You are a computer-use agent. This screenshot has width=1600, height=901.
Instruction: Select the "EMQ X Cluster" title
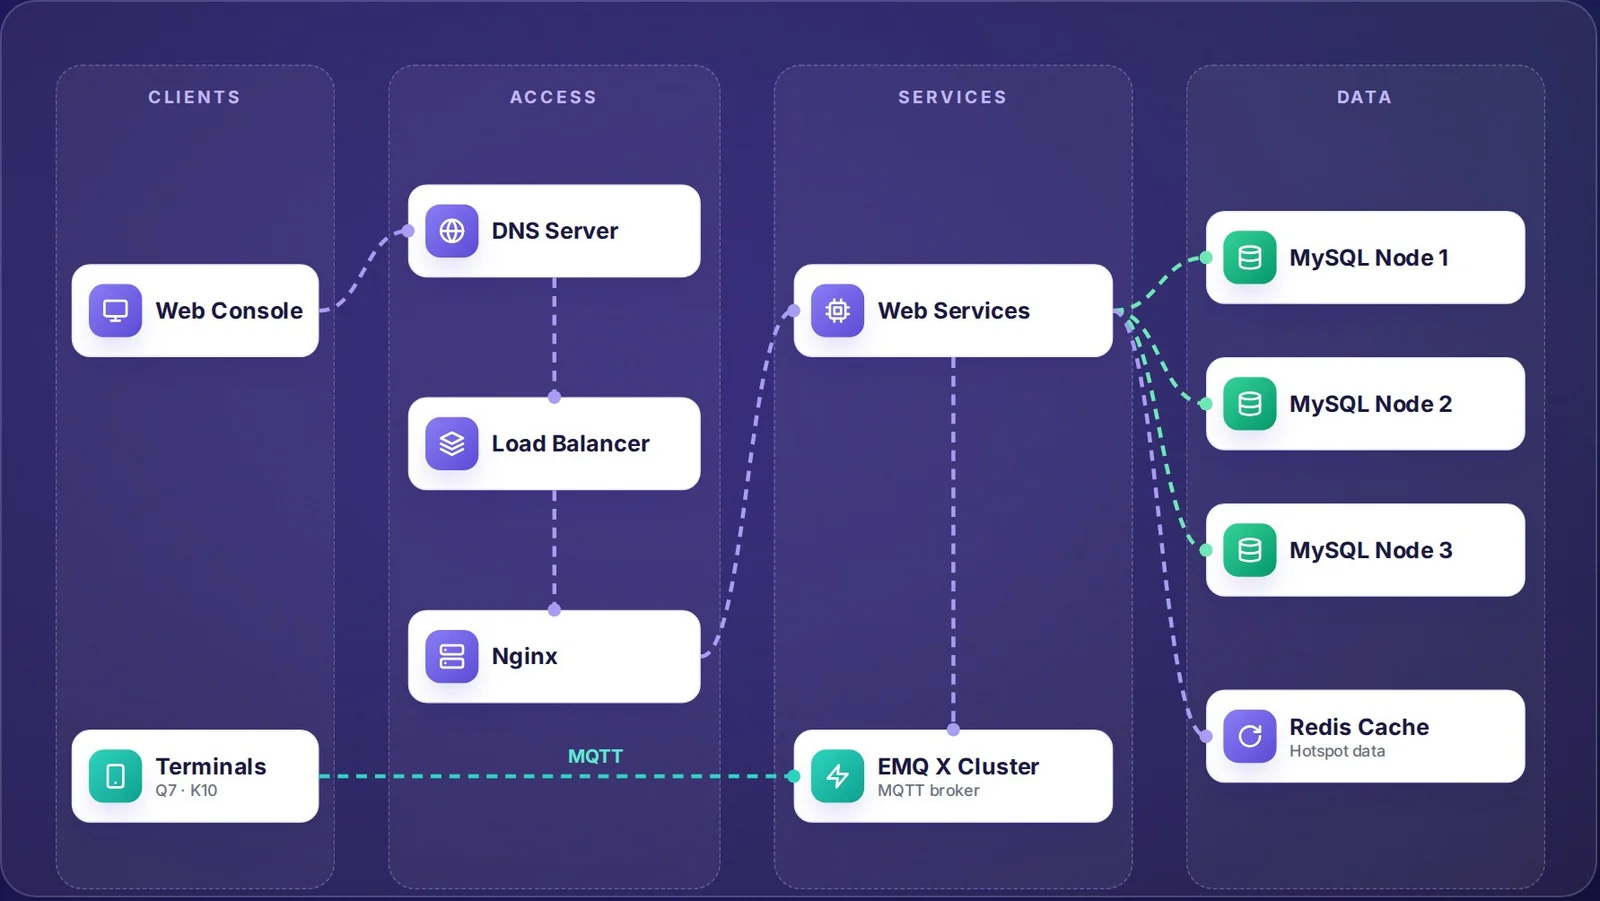[959, 767]
